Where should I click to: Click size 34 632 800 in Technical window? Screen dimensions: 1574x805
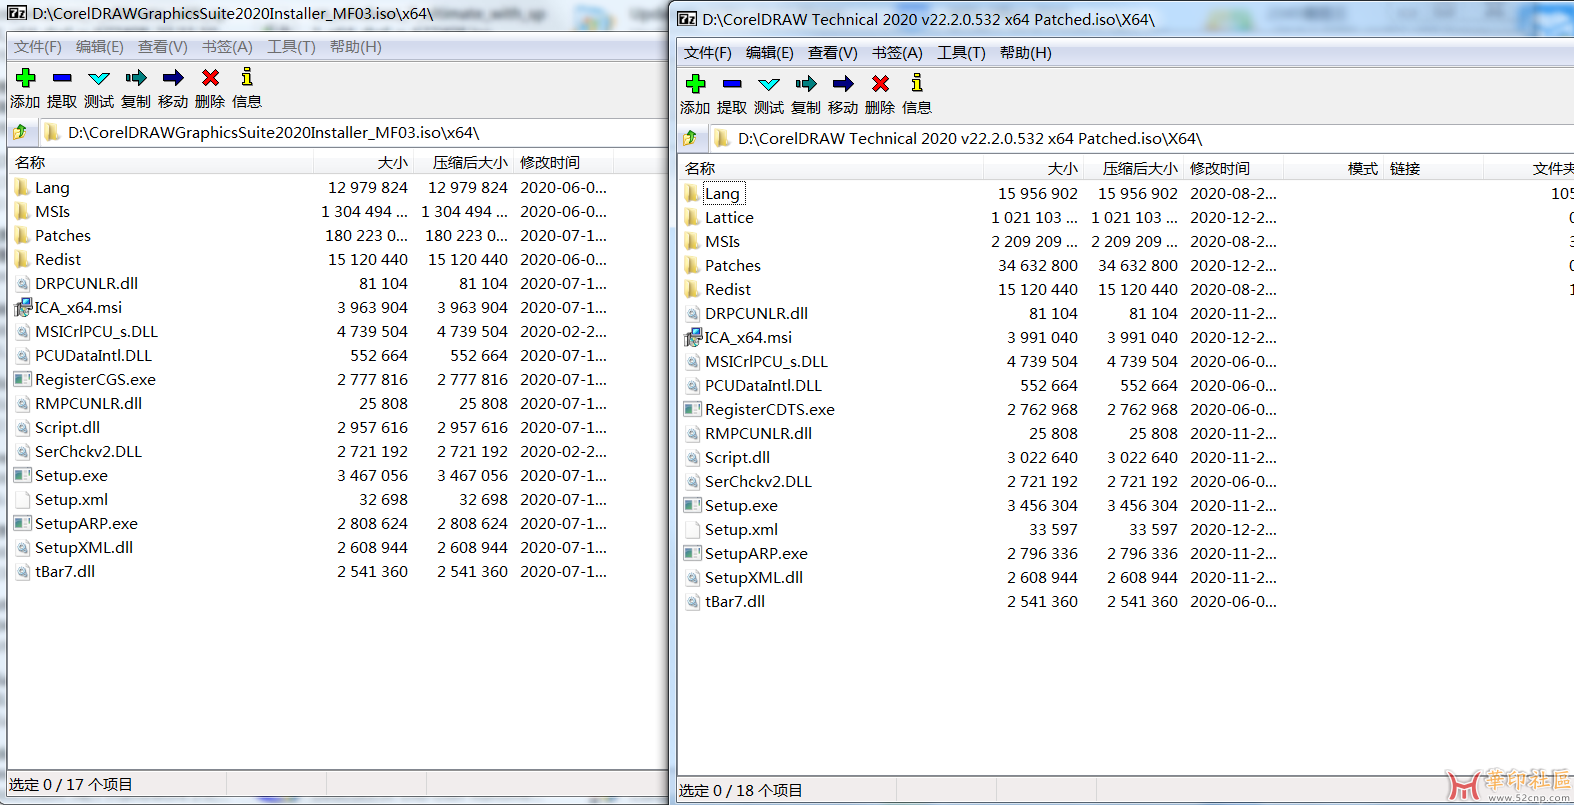coord(1038,265)
